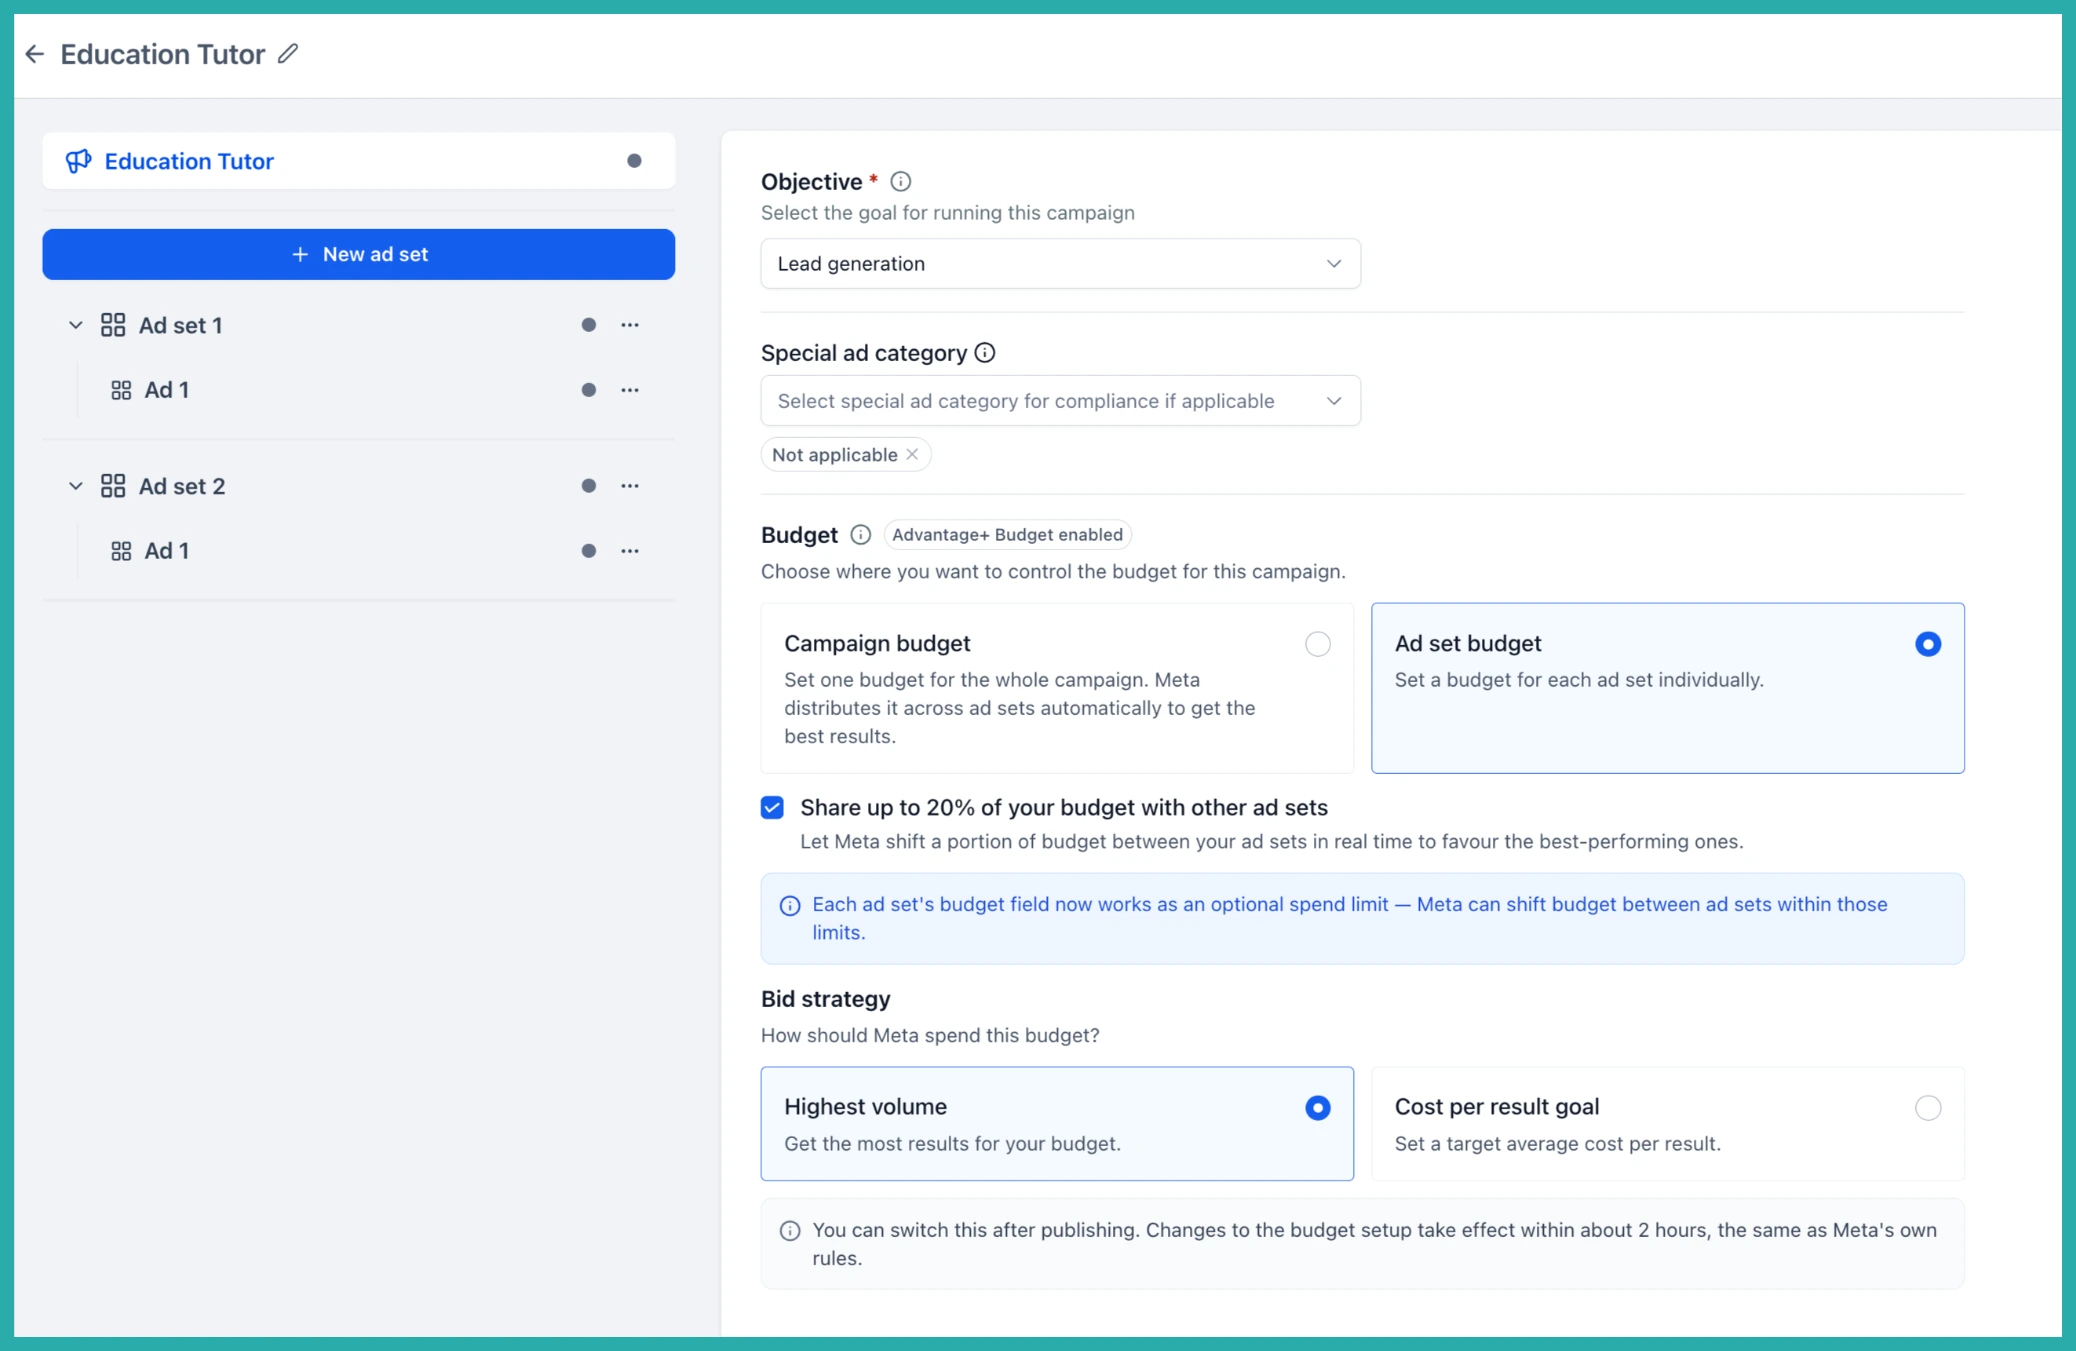This screenshot has height=1351, width=2076.
Task: Open the three-dot menu for Ad 1 under Ad set 1
Action: pyautogui.click(x=630, y=390)
